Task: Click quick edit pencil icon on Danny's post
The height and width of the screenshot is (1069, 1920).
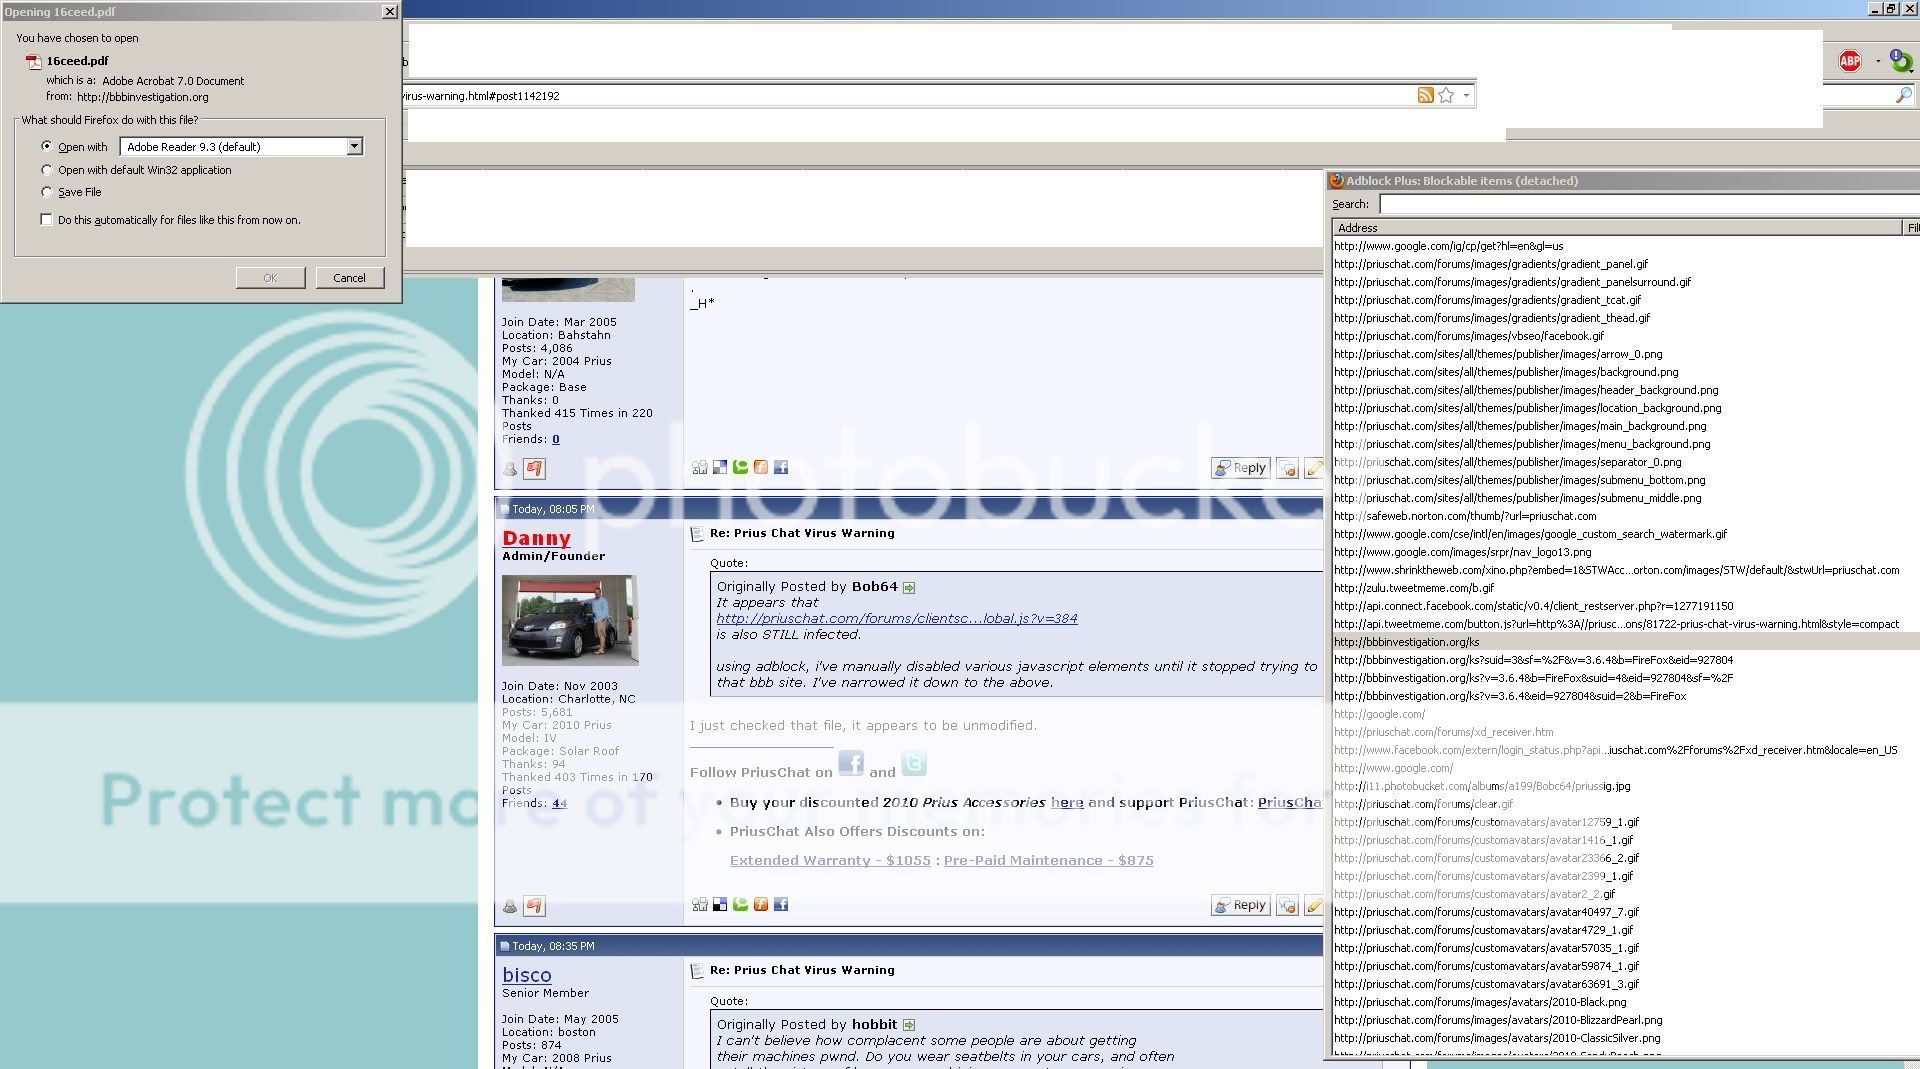Action: [1314, 906]
